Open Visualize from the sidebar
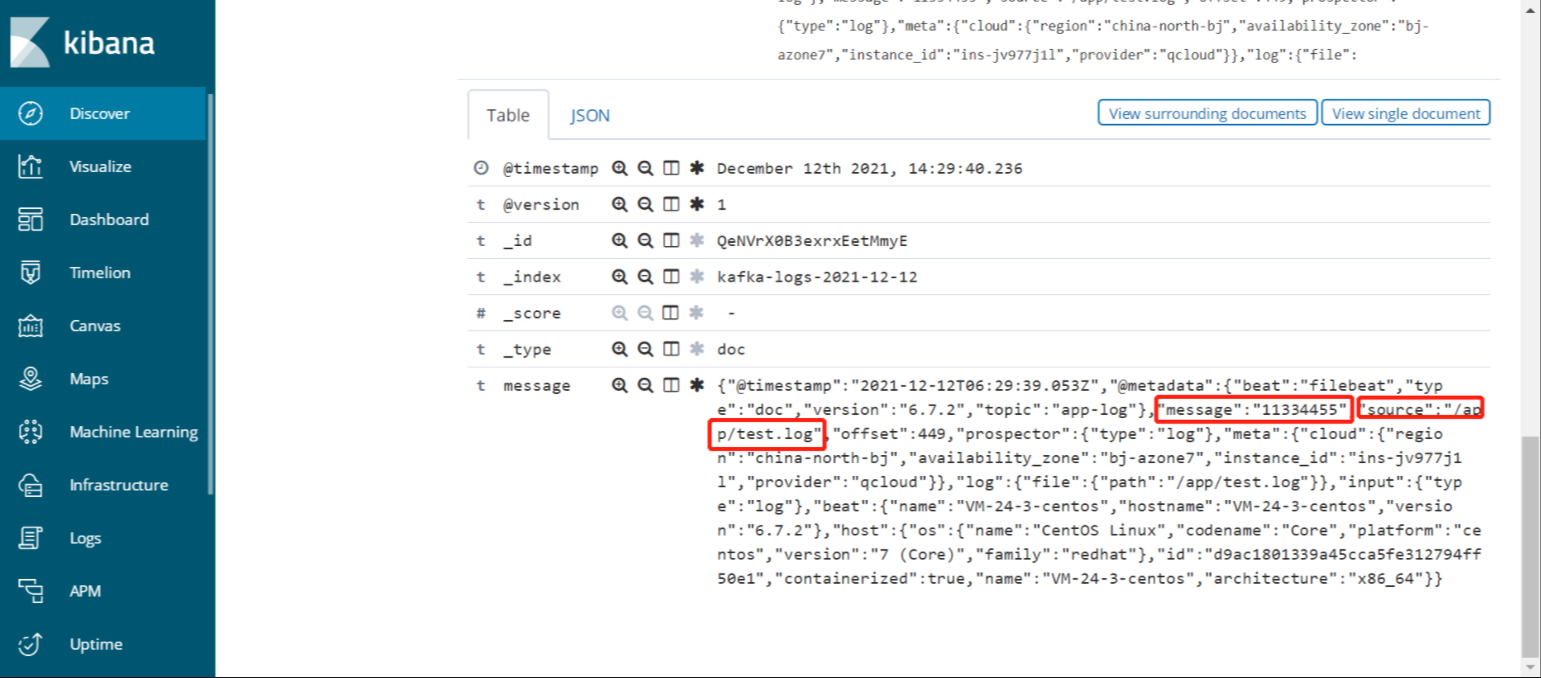The width and height of the screenshot is (1541, 678). 103,166
